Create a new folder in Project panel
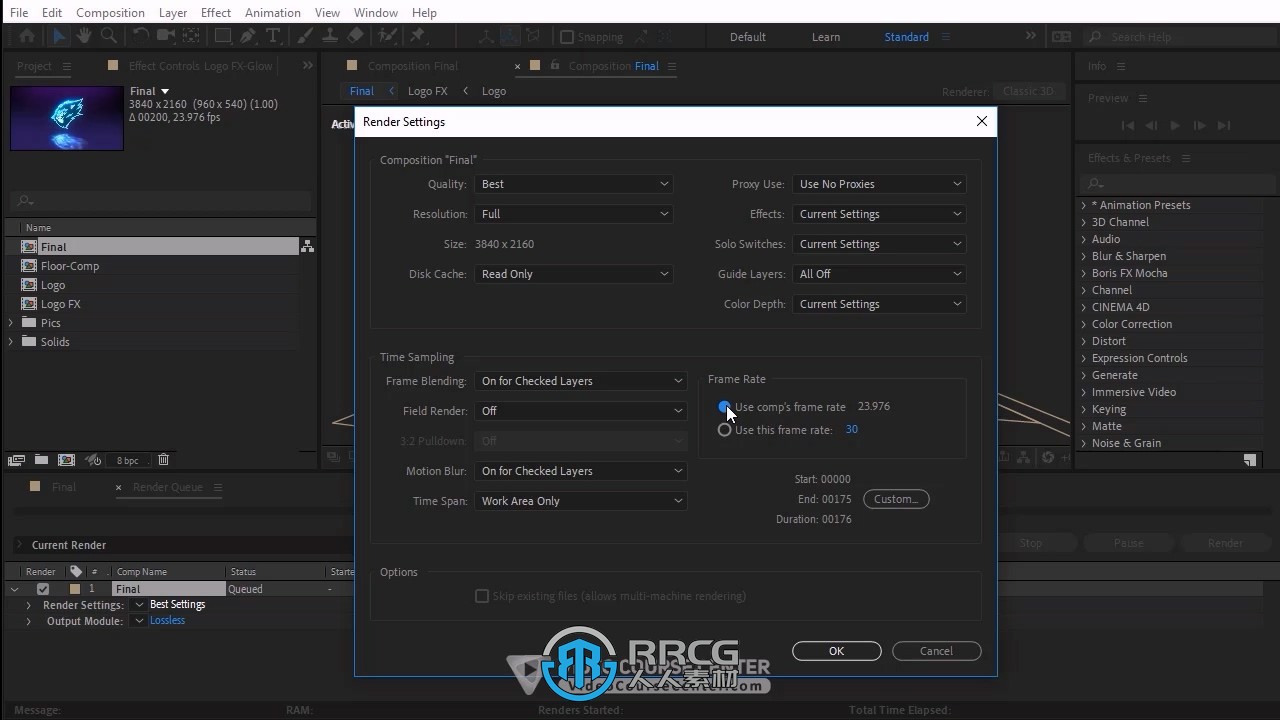This screenshot has width=1280, height=720. pyautogui.click(x=41, y=460)
